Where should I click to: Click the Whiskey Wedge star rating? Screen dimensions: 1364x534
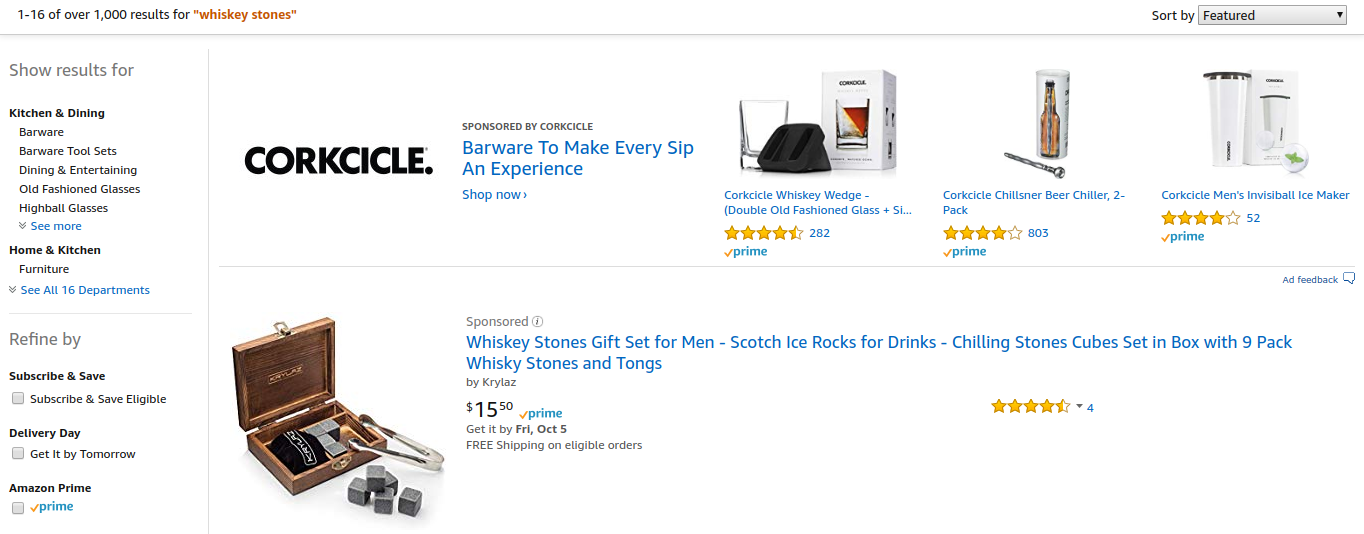[763, 233]
